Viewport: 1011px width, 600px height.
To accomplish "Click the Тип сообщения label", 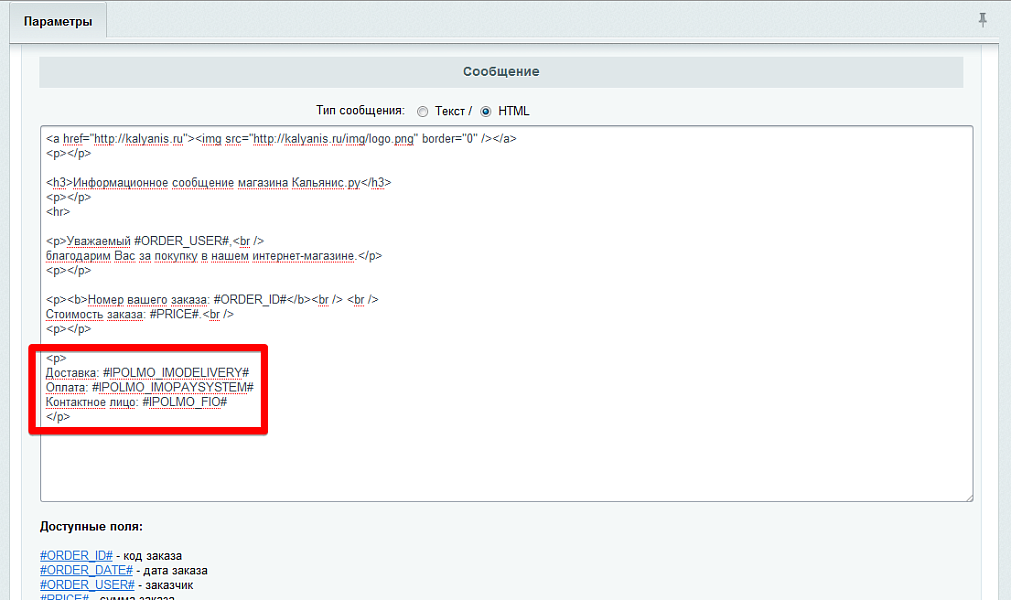I will pos(359,111).
